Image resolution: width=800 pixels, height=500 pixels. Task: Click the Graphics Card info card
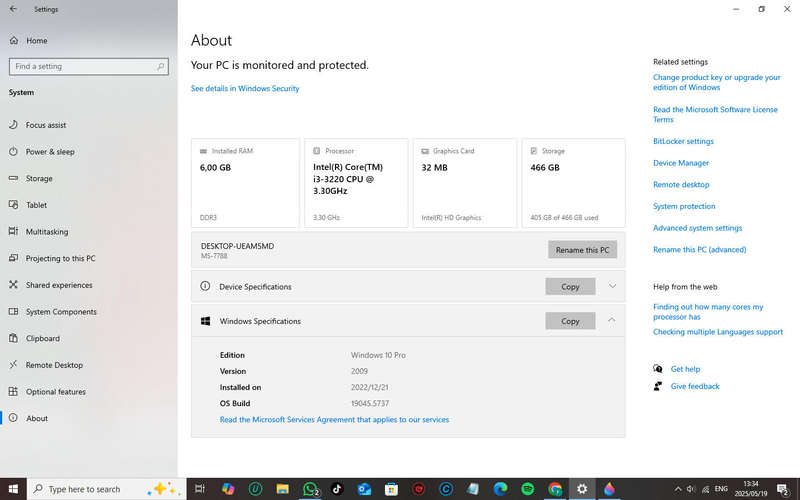click(x=465, y=183)
